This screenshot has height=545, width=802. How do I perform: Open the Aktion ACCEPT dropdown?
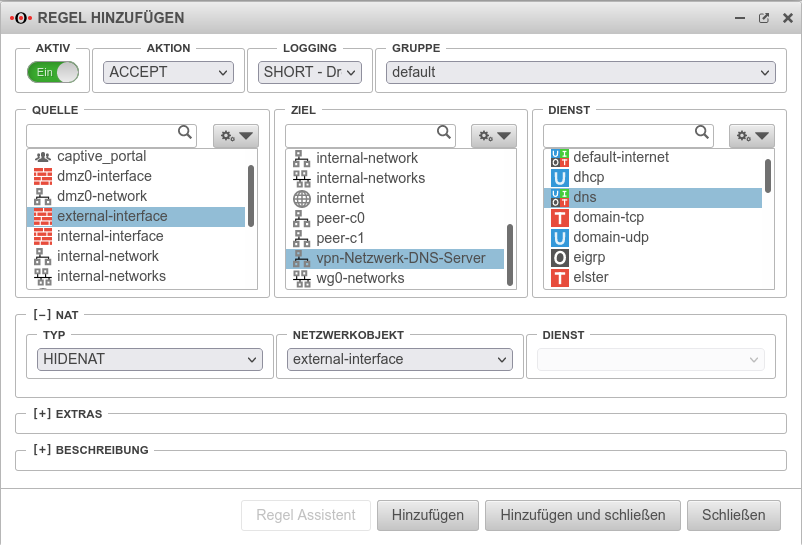click(168, 72)
